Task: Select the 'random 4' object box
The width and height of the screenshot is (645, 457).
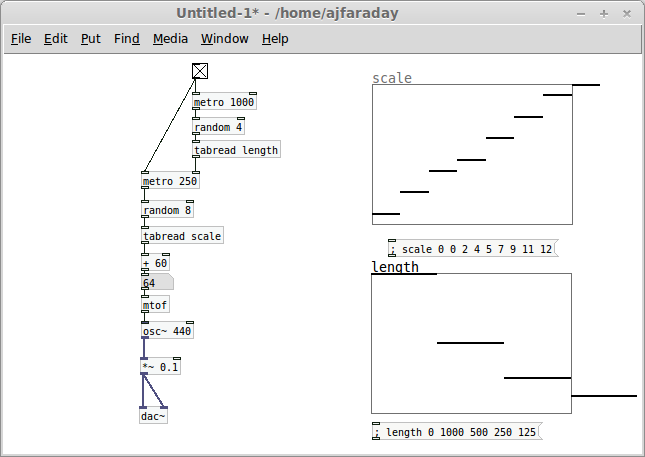Action: point(218,127)
